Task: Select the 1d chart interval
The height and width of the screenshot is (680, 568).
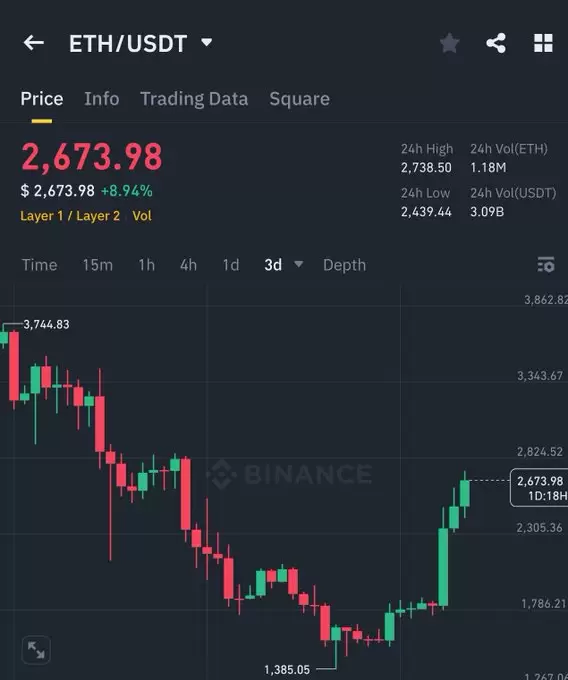Action: point(231,265)
